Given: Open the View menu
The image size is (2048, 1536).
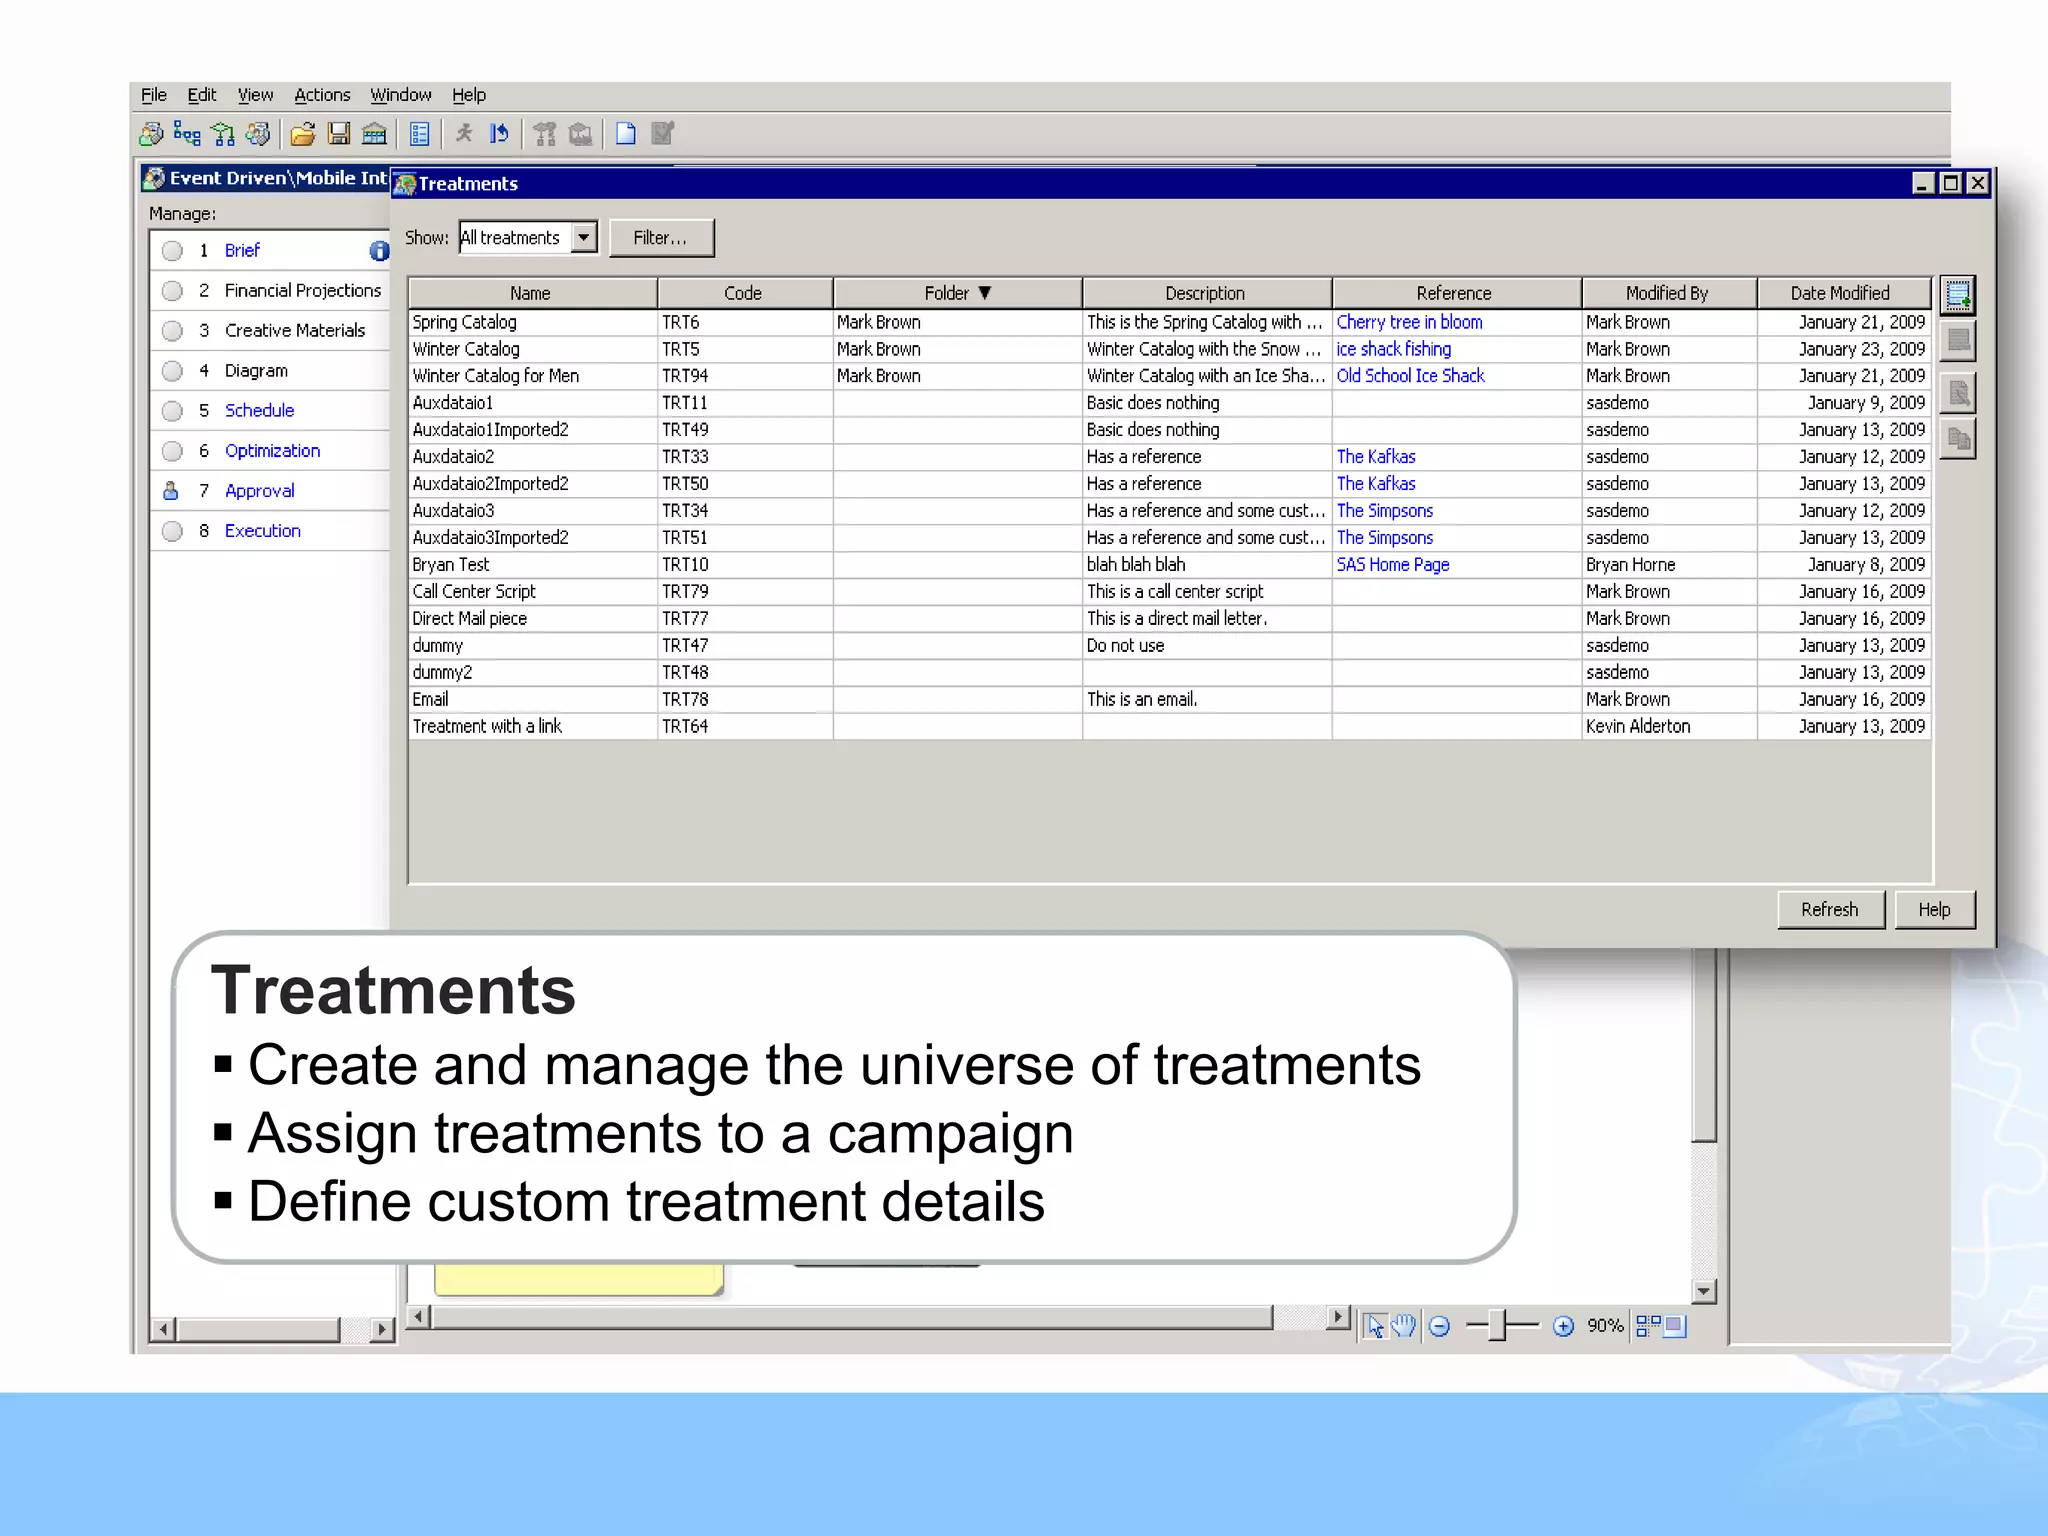Looking at the screenshot, I should (x=255, y=95).
